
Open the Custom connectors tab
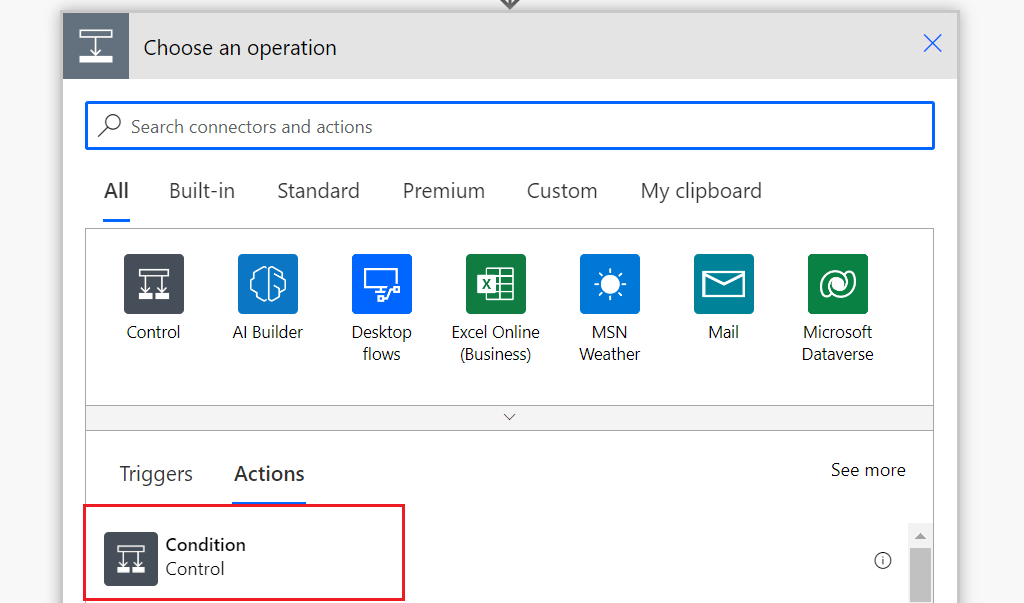(561, 191)
